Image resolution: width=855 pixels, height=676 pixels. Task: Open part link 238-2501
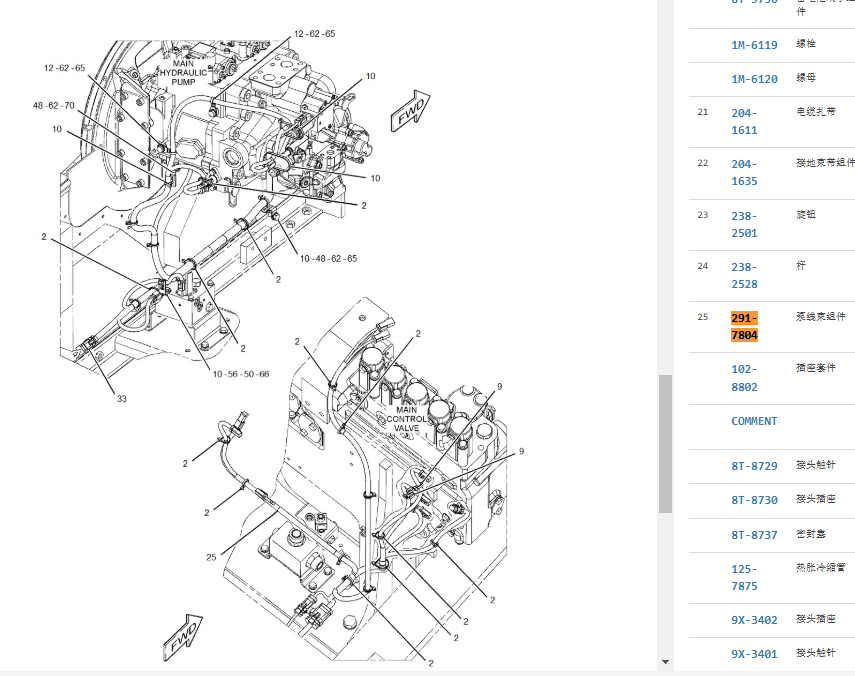coord(744,224)
